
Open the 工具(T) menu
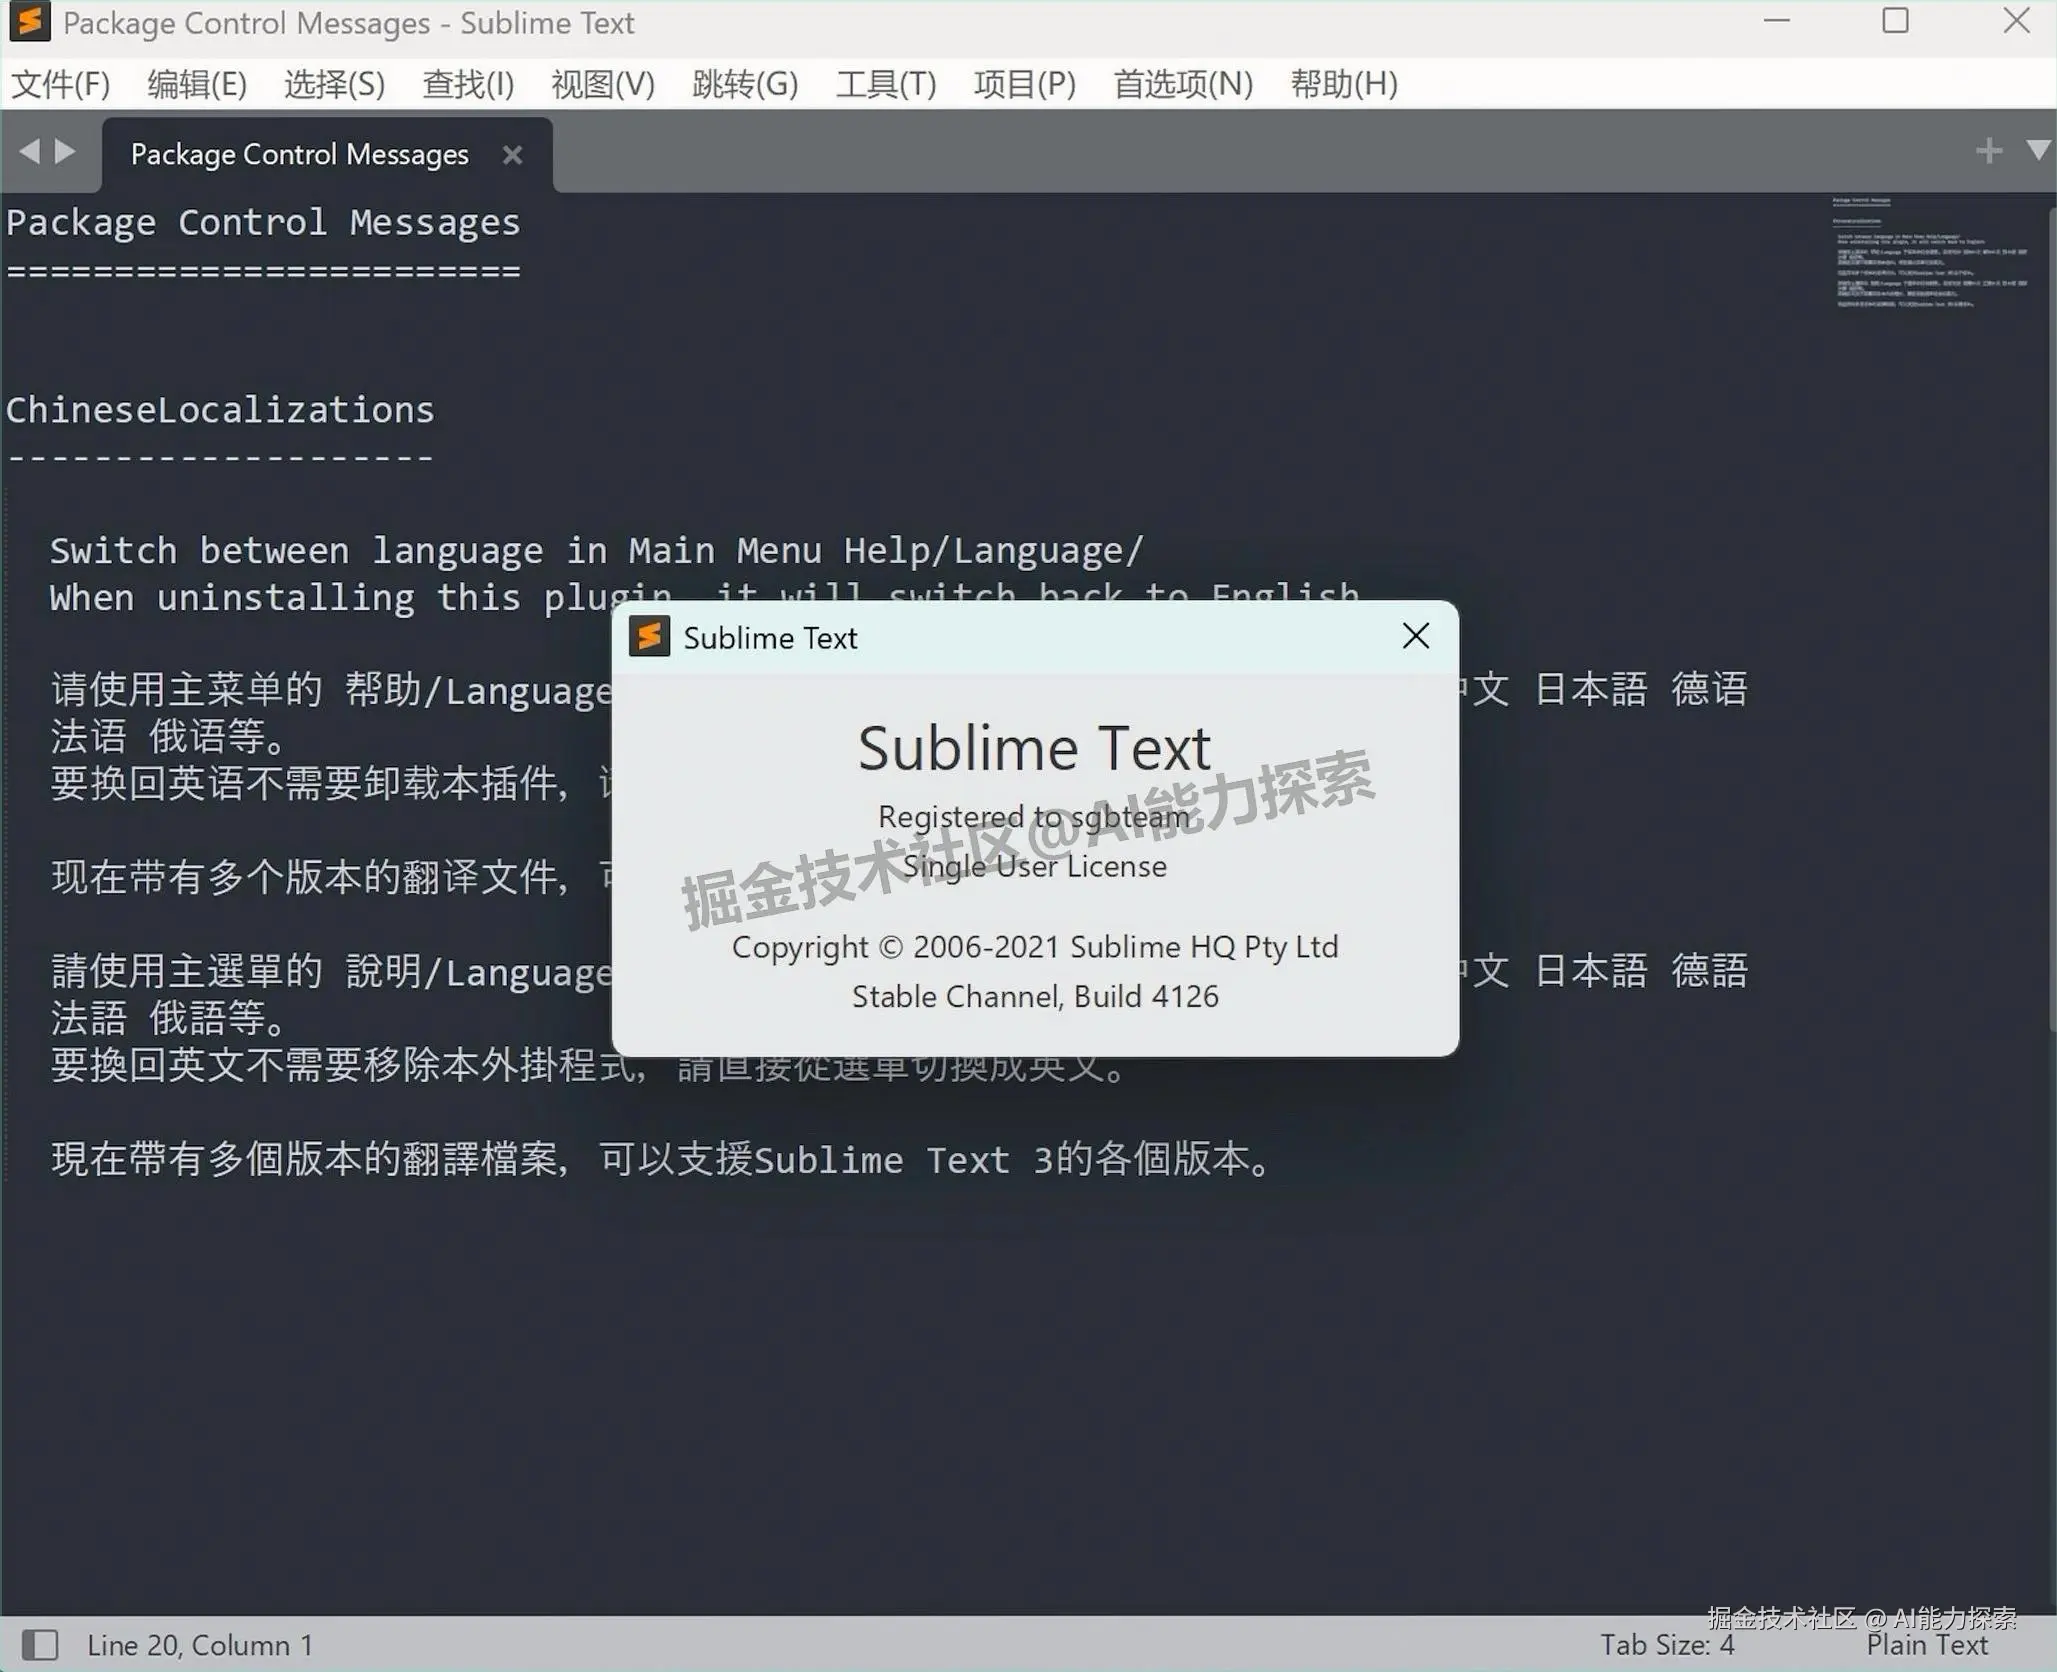tap(886, 84)
